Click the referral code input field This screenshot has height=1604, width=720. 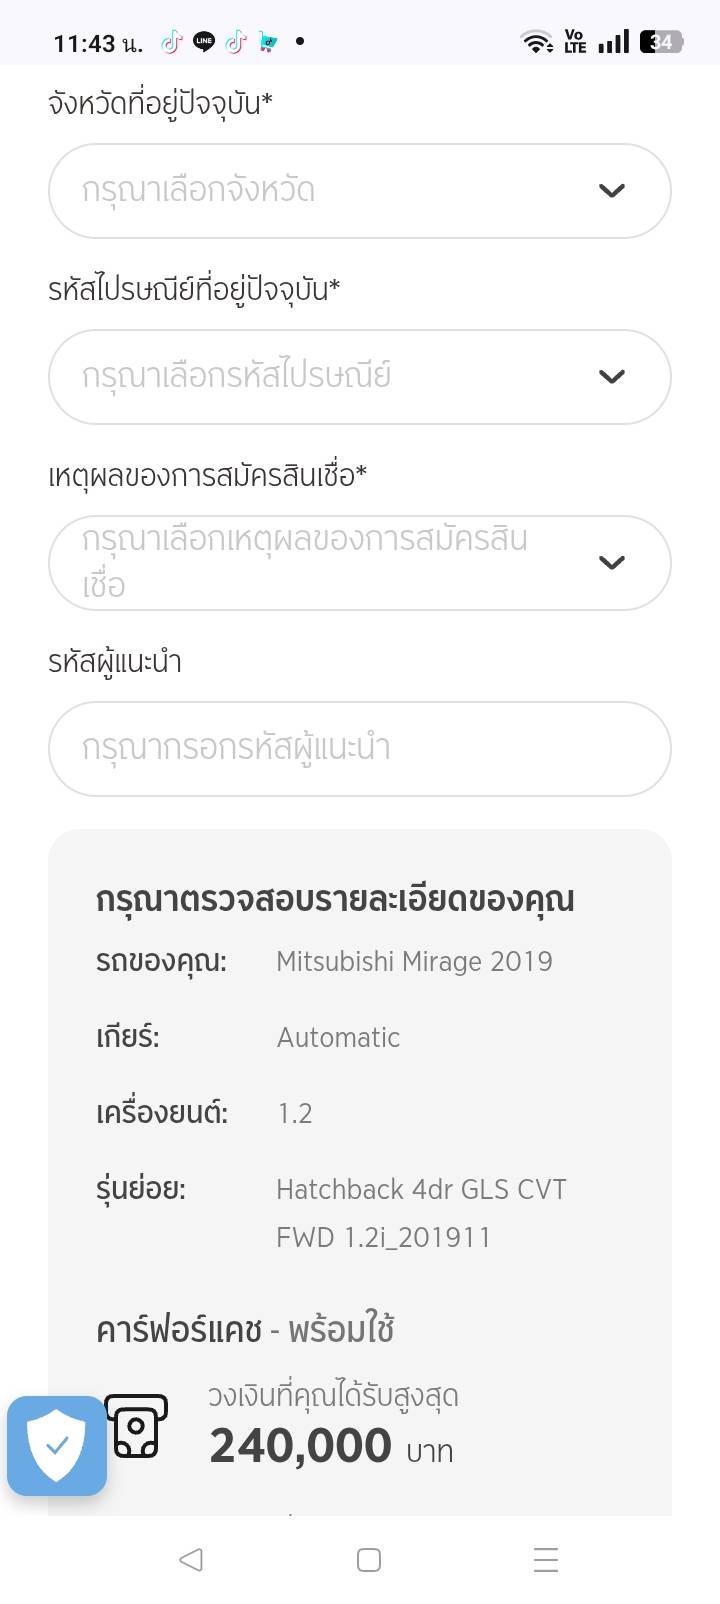click(x=359, y=749)
